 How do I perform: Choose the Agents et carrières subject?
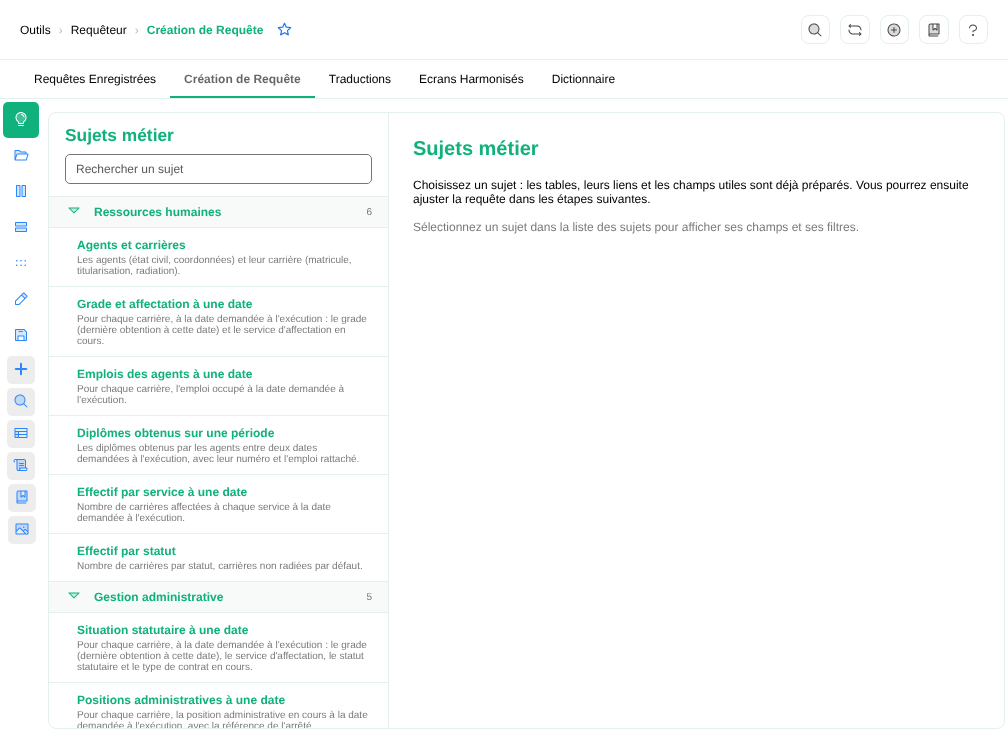[219, 257]
